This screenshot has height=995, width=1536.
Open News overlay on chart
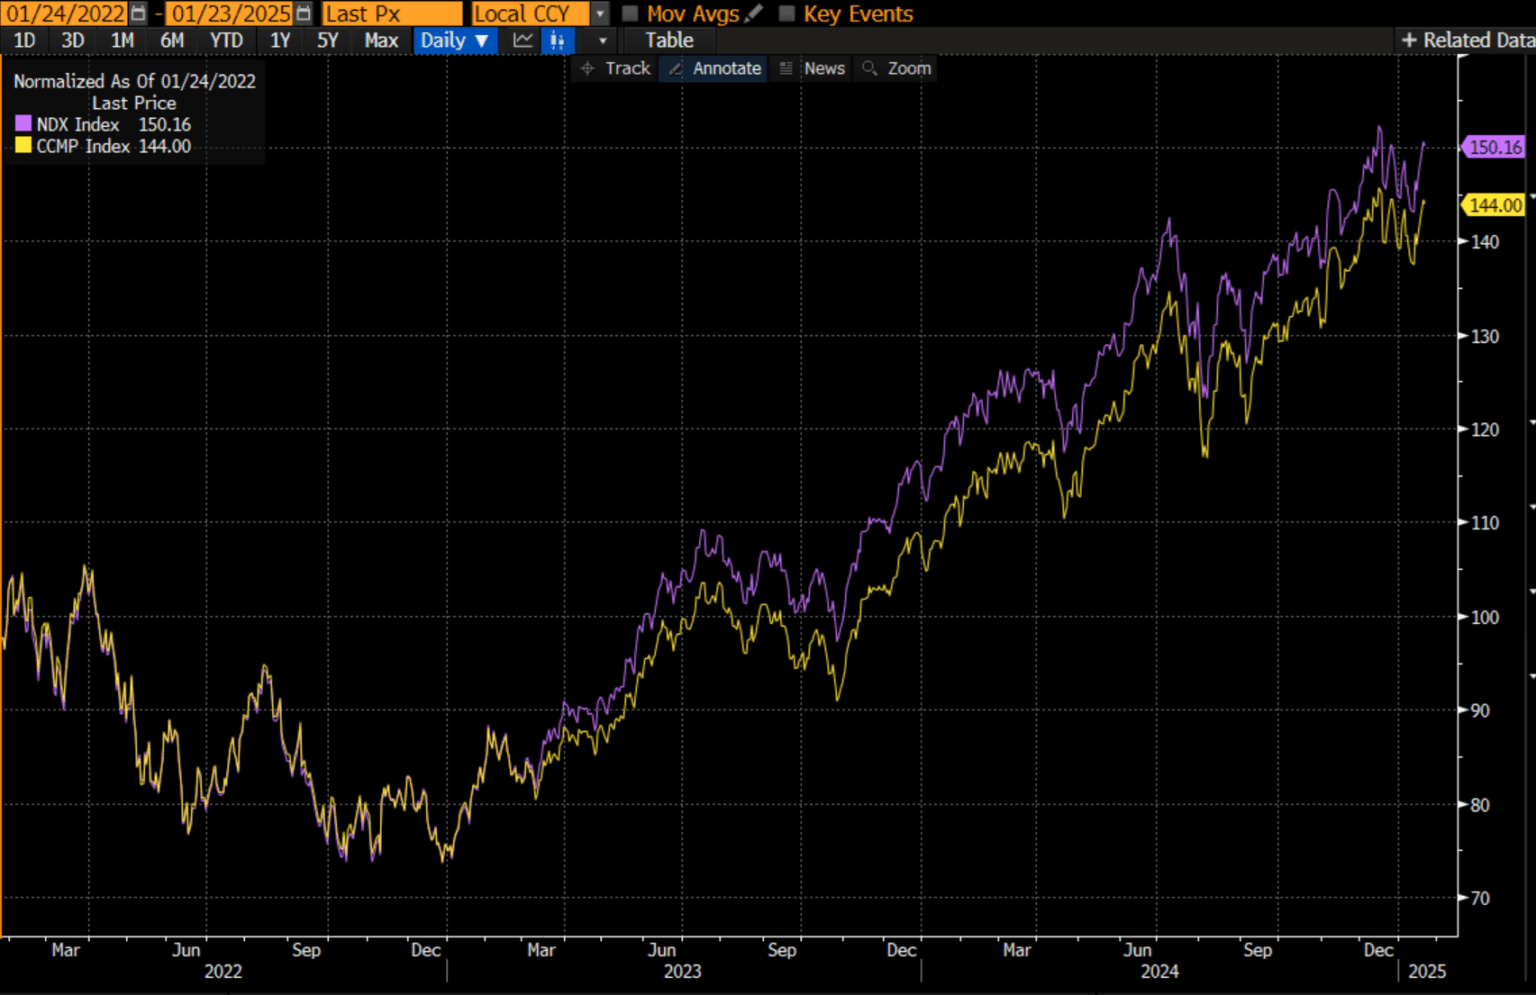(812, 68)
